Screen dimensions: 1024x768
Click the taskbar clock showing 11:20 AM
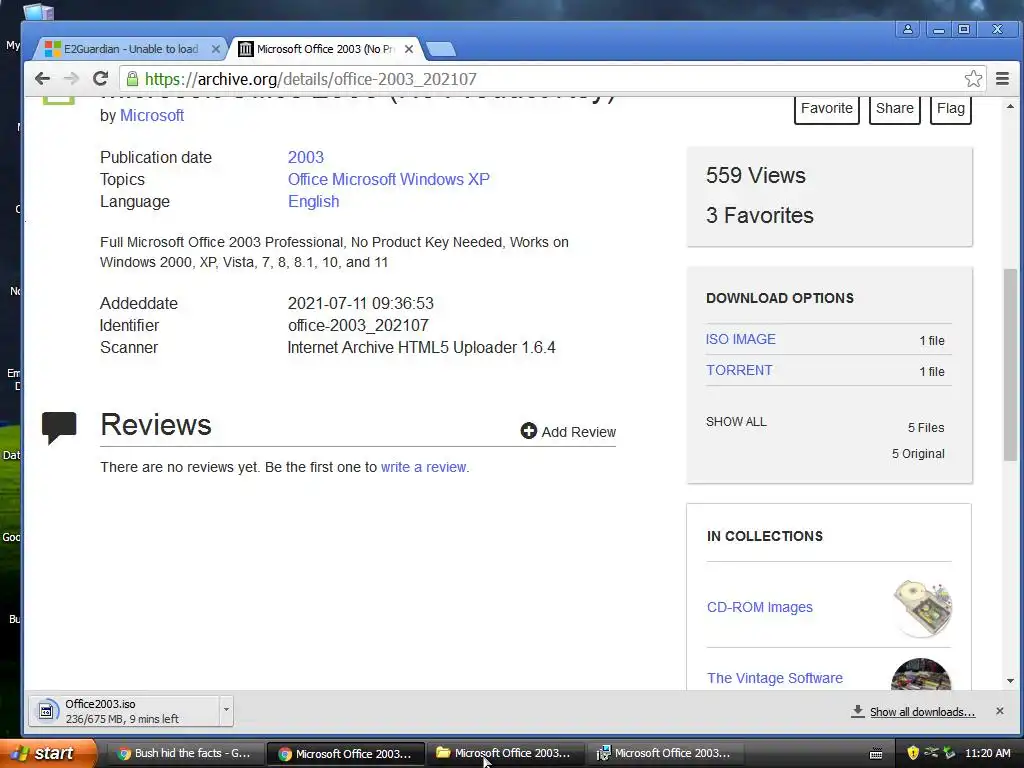point(987,753)
